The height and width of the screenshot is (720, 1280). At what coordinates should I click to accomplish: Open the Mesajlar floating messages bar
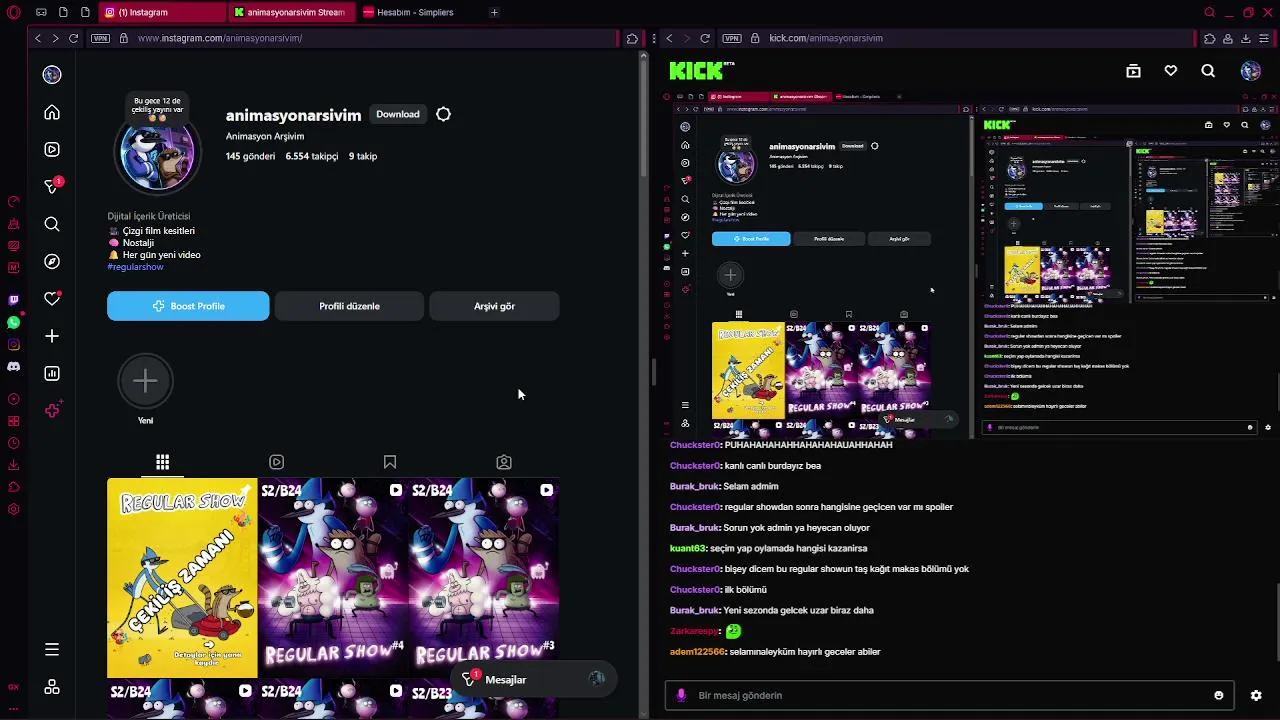[533, 680]
